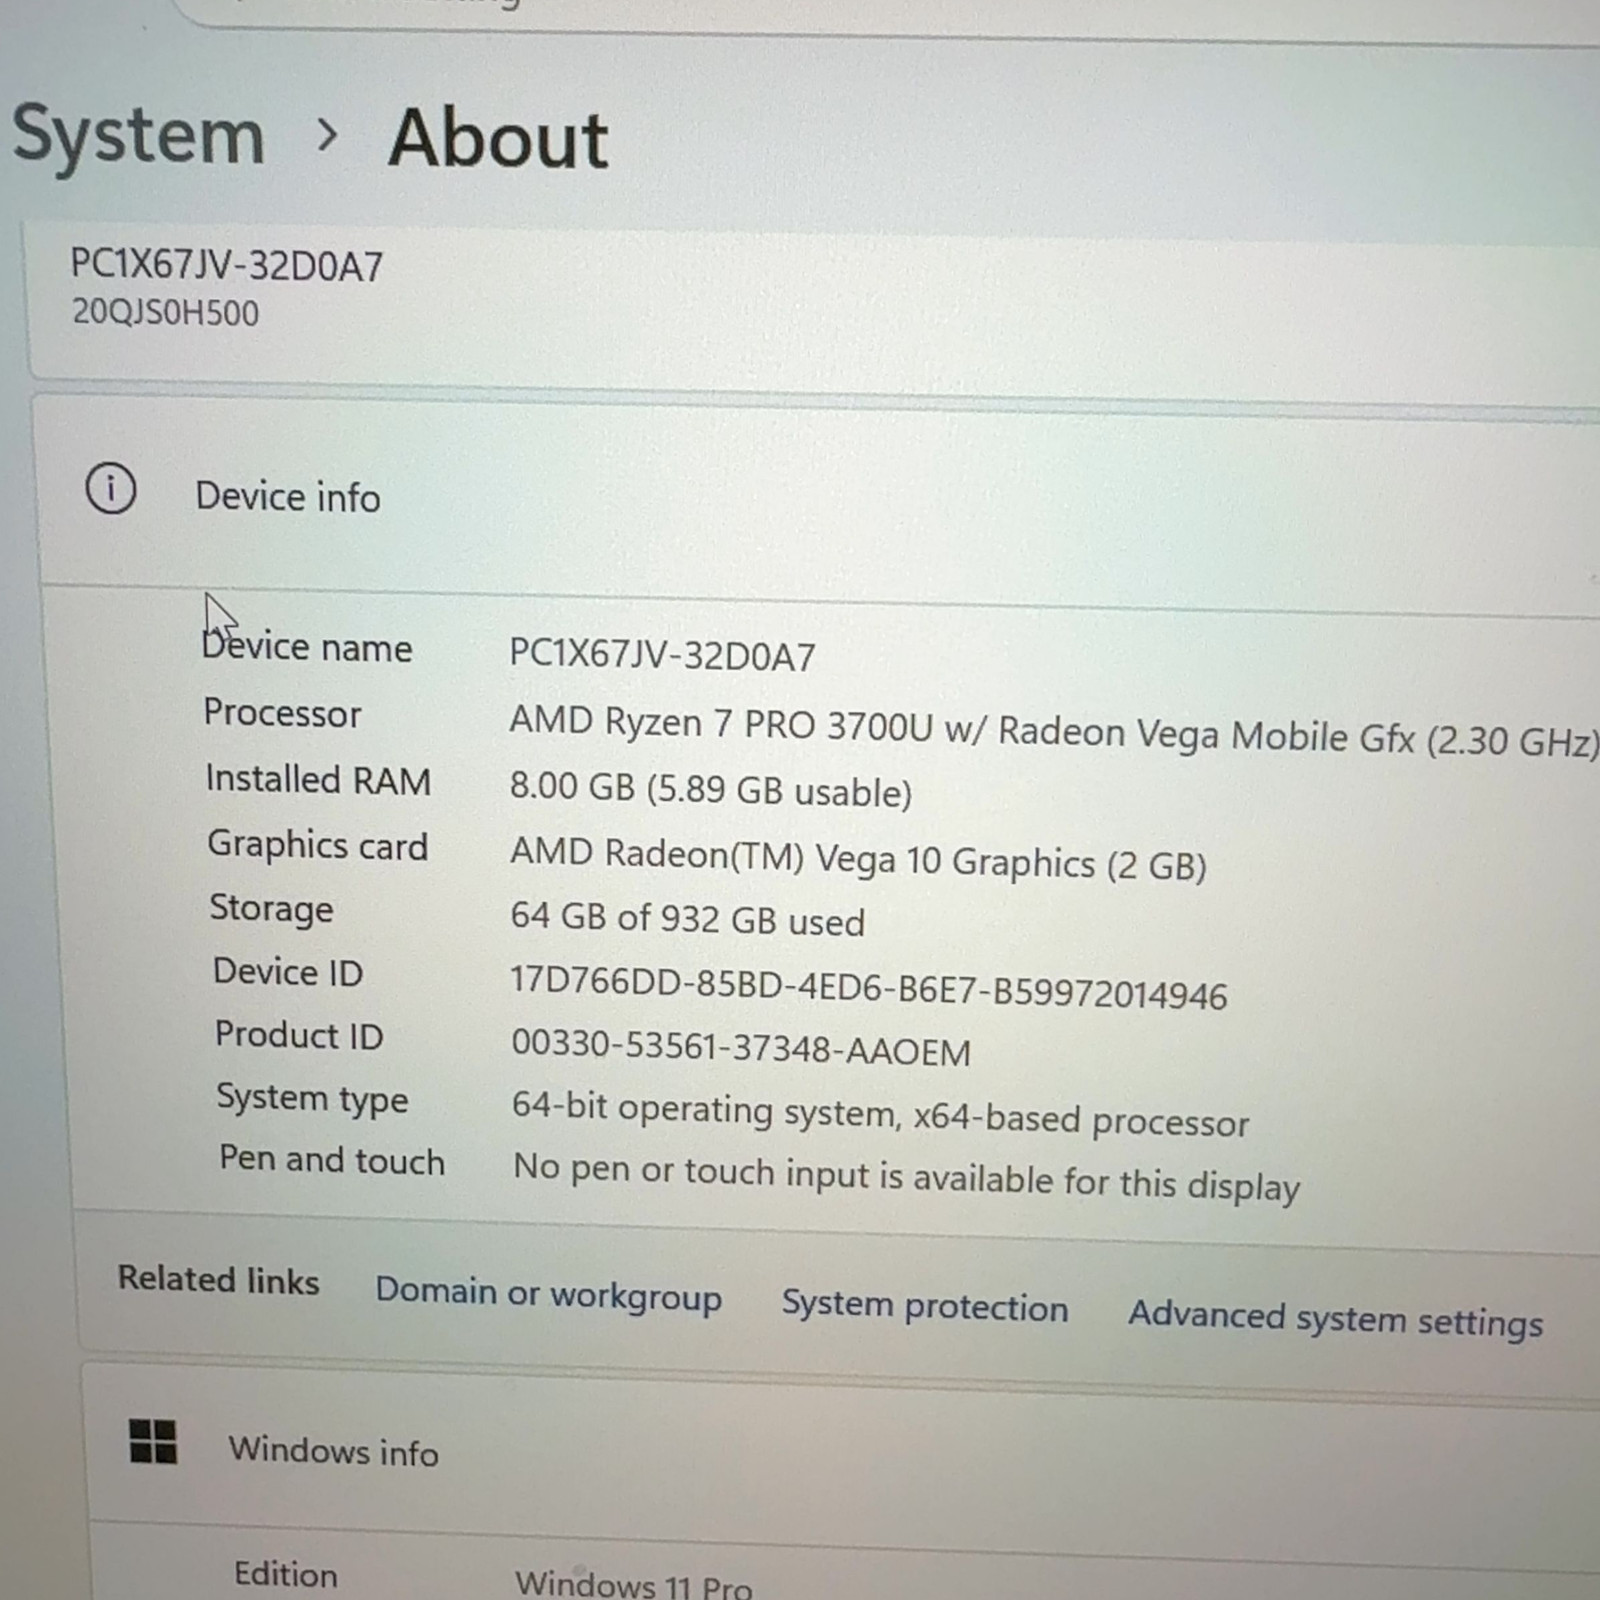Select the 8.00 GB installed RAM value
The image size is (1600, 1600).
click(711, 789)
